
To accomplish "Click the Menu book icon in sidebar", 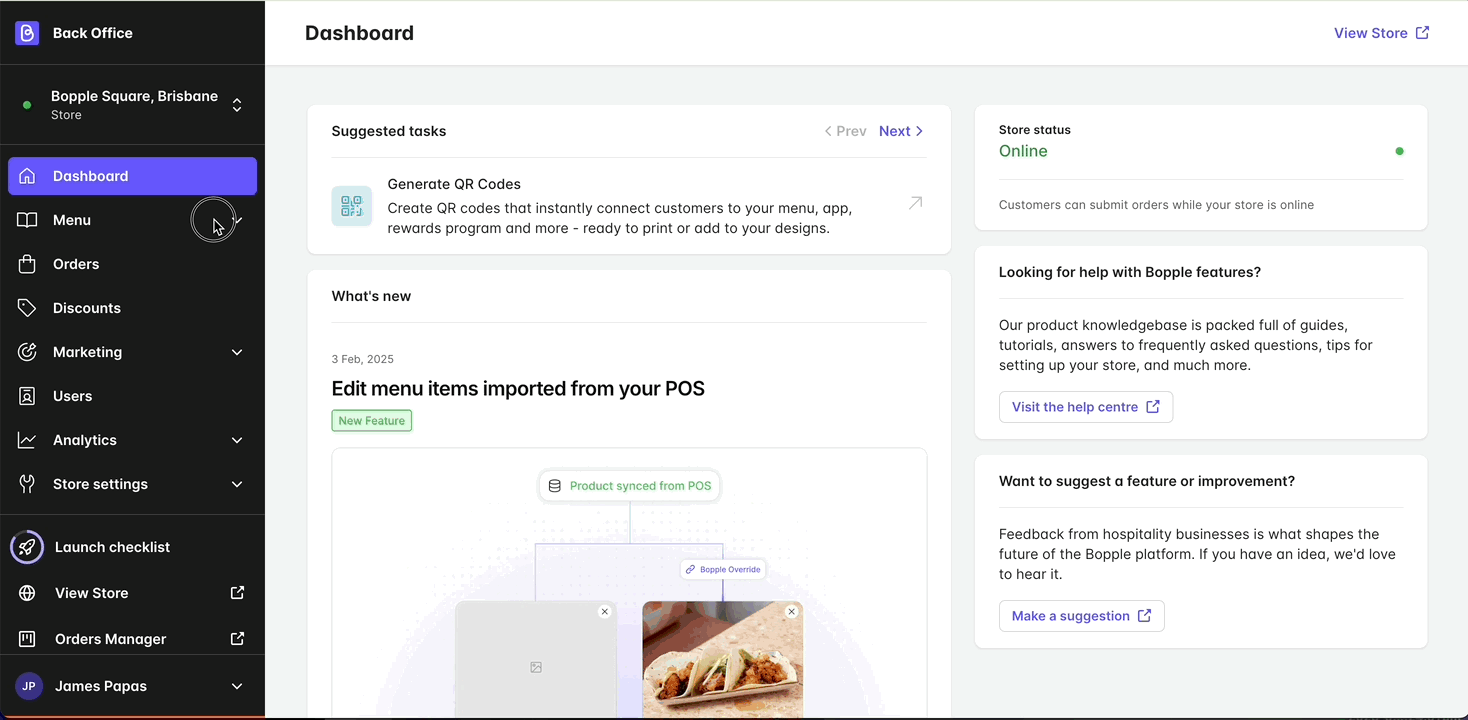I will [27, 220].
